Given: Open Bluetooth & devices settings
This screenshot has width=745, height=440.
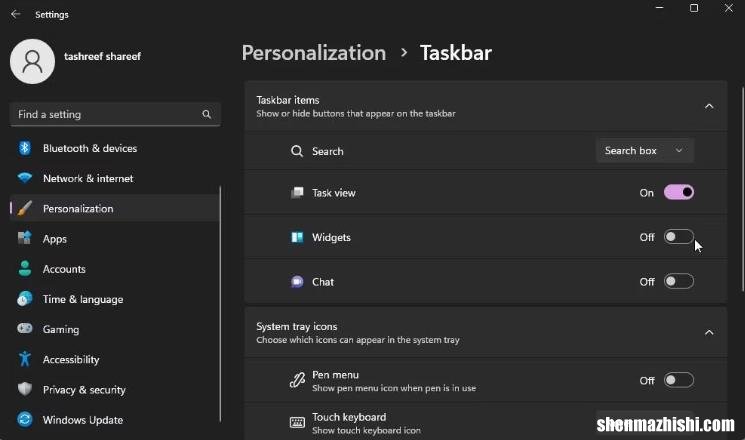Looking at the screenshot, I should point(115,148).
